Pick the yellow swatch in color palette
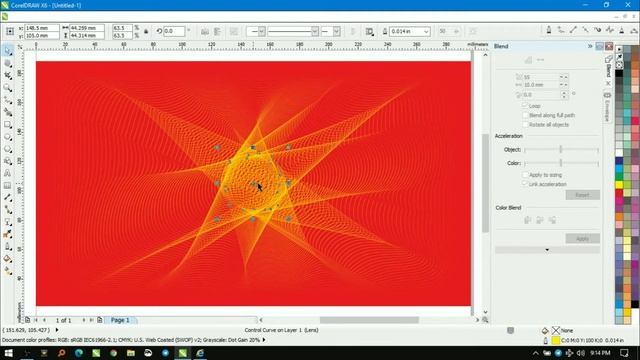Image resolution: width=640 pixels, height=360 pixels. click(x=619, y=185)
